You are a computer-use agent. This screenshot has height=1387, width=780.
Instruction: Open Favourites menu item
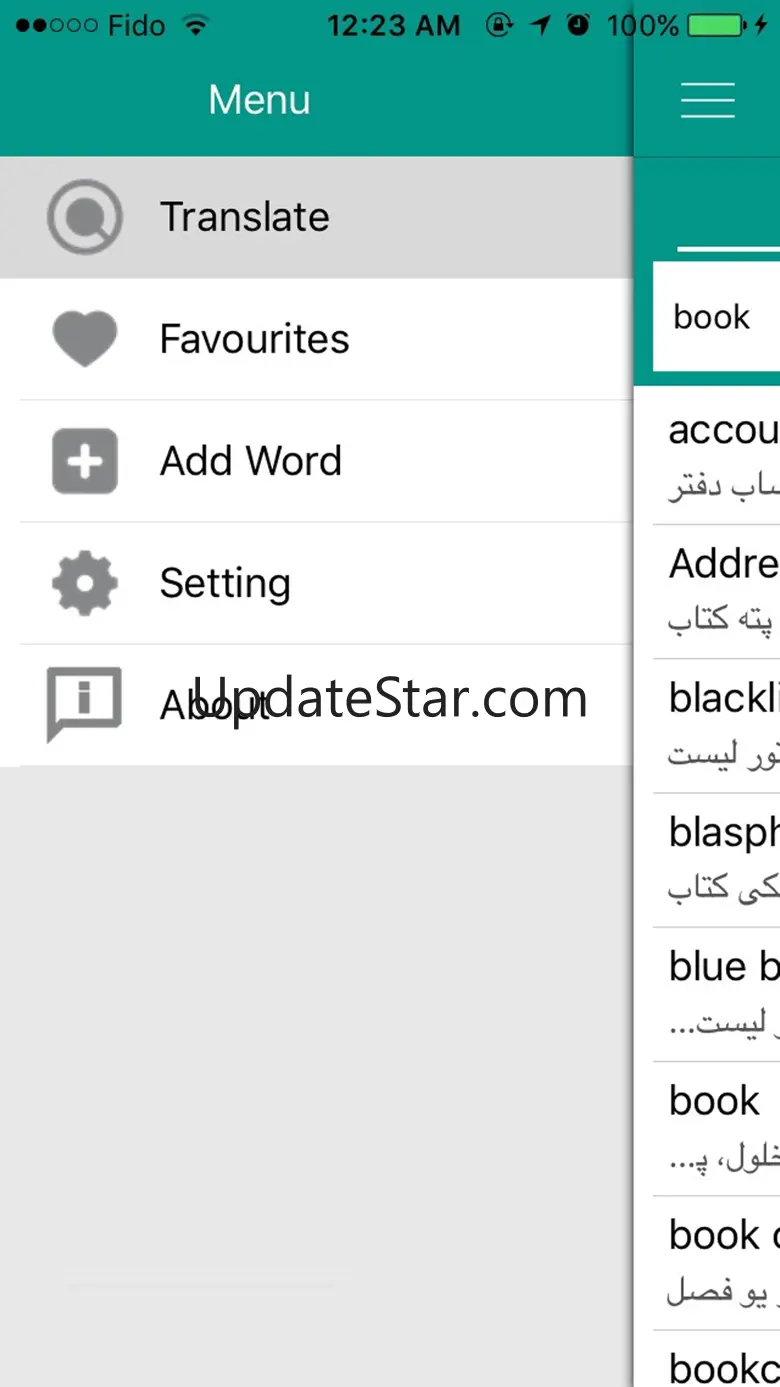[x=317, y=339]
